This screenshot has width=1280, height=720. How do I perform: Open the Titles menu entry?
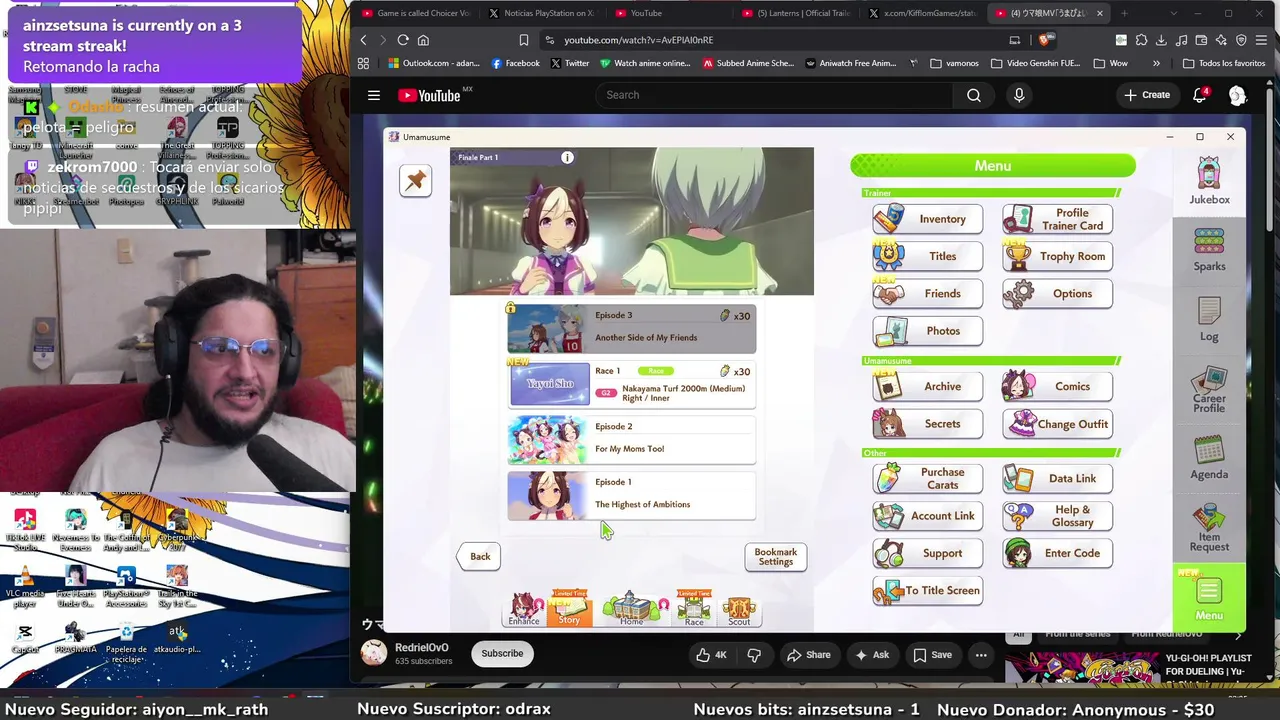click(x=927, y=256)
